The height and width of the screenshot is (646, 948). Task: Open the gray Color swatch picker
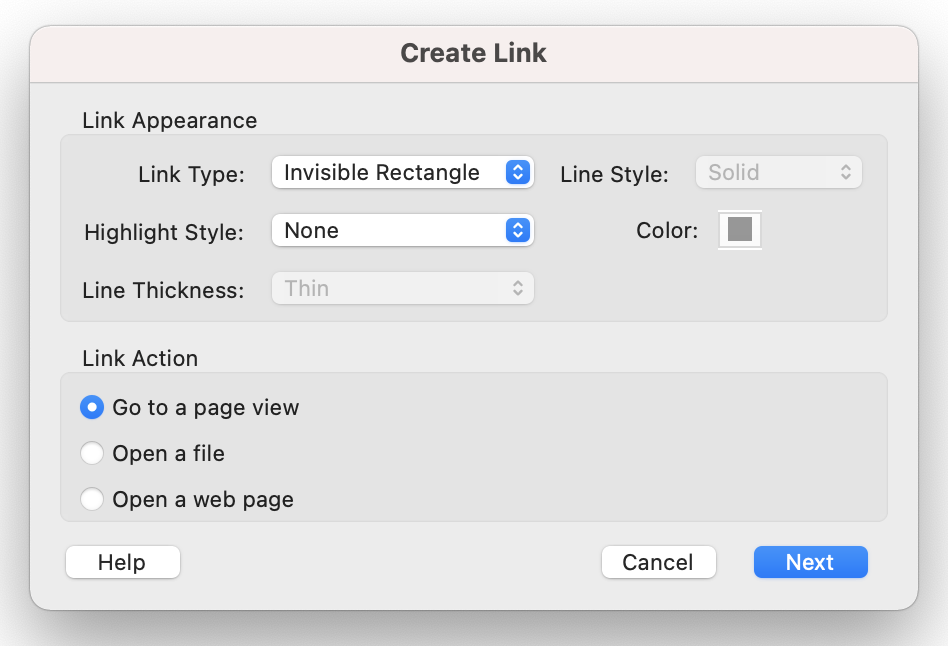click(x=740, y=230)
